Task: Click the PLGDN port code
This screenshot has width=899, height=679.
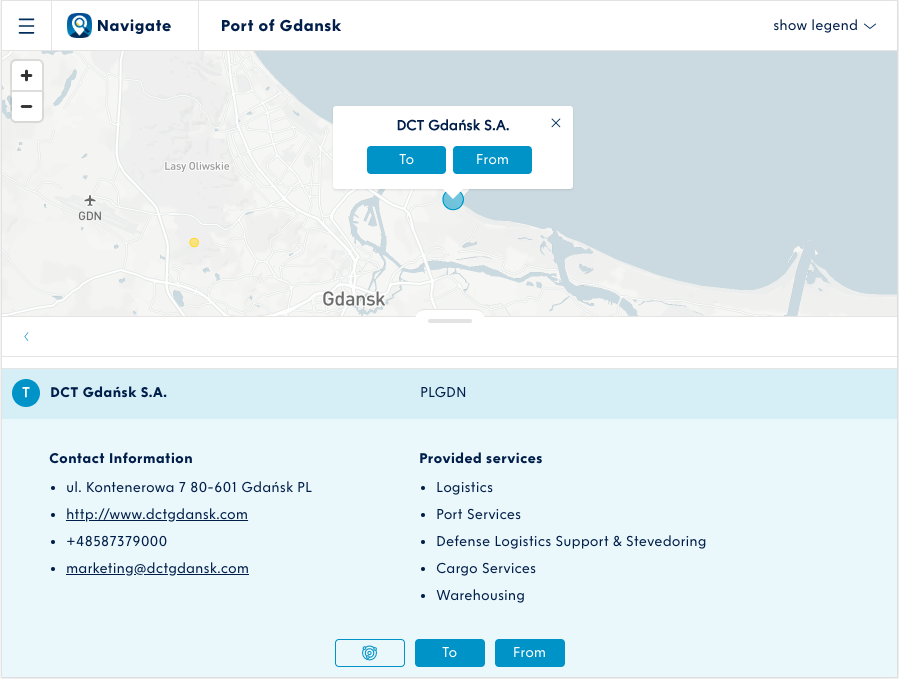Action: pos(443,392)
